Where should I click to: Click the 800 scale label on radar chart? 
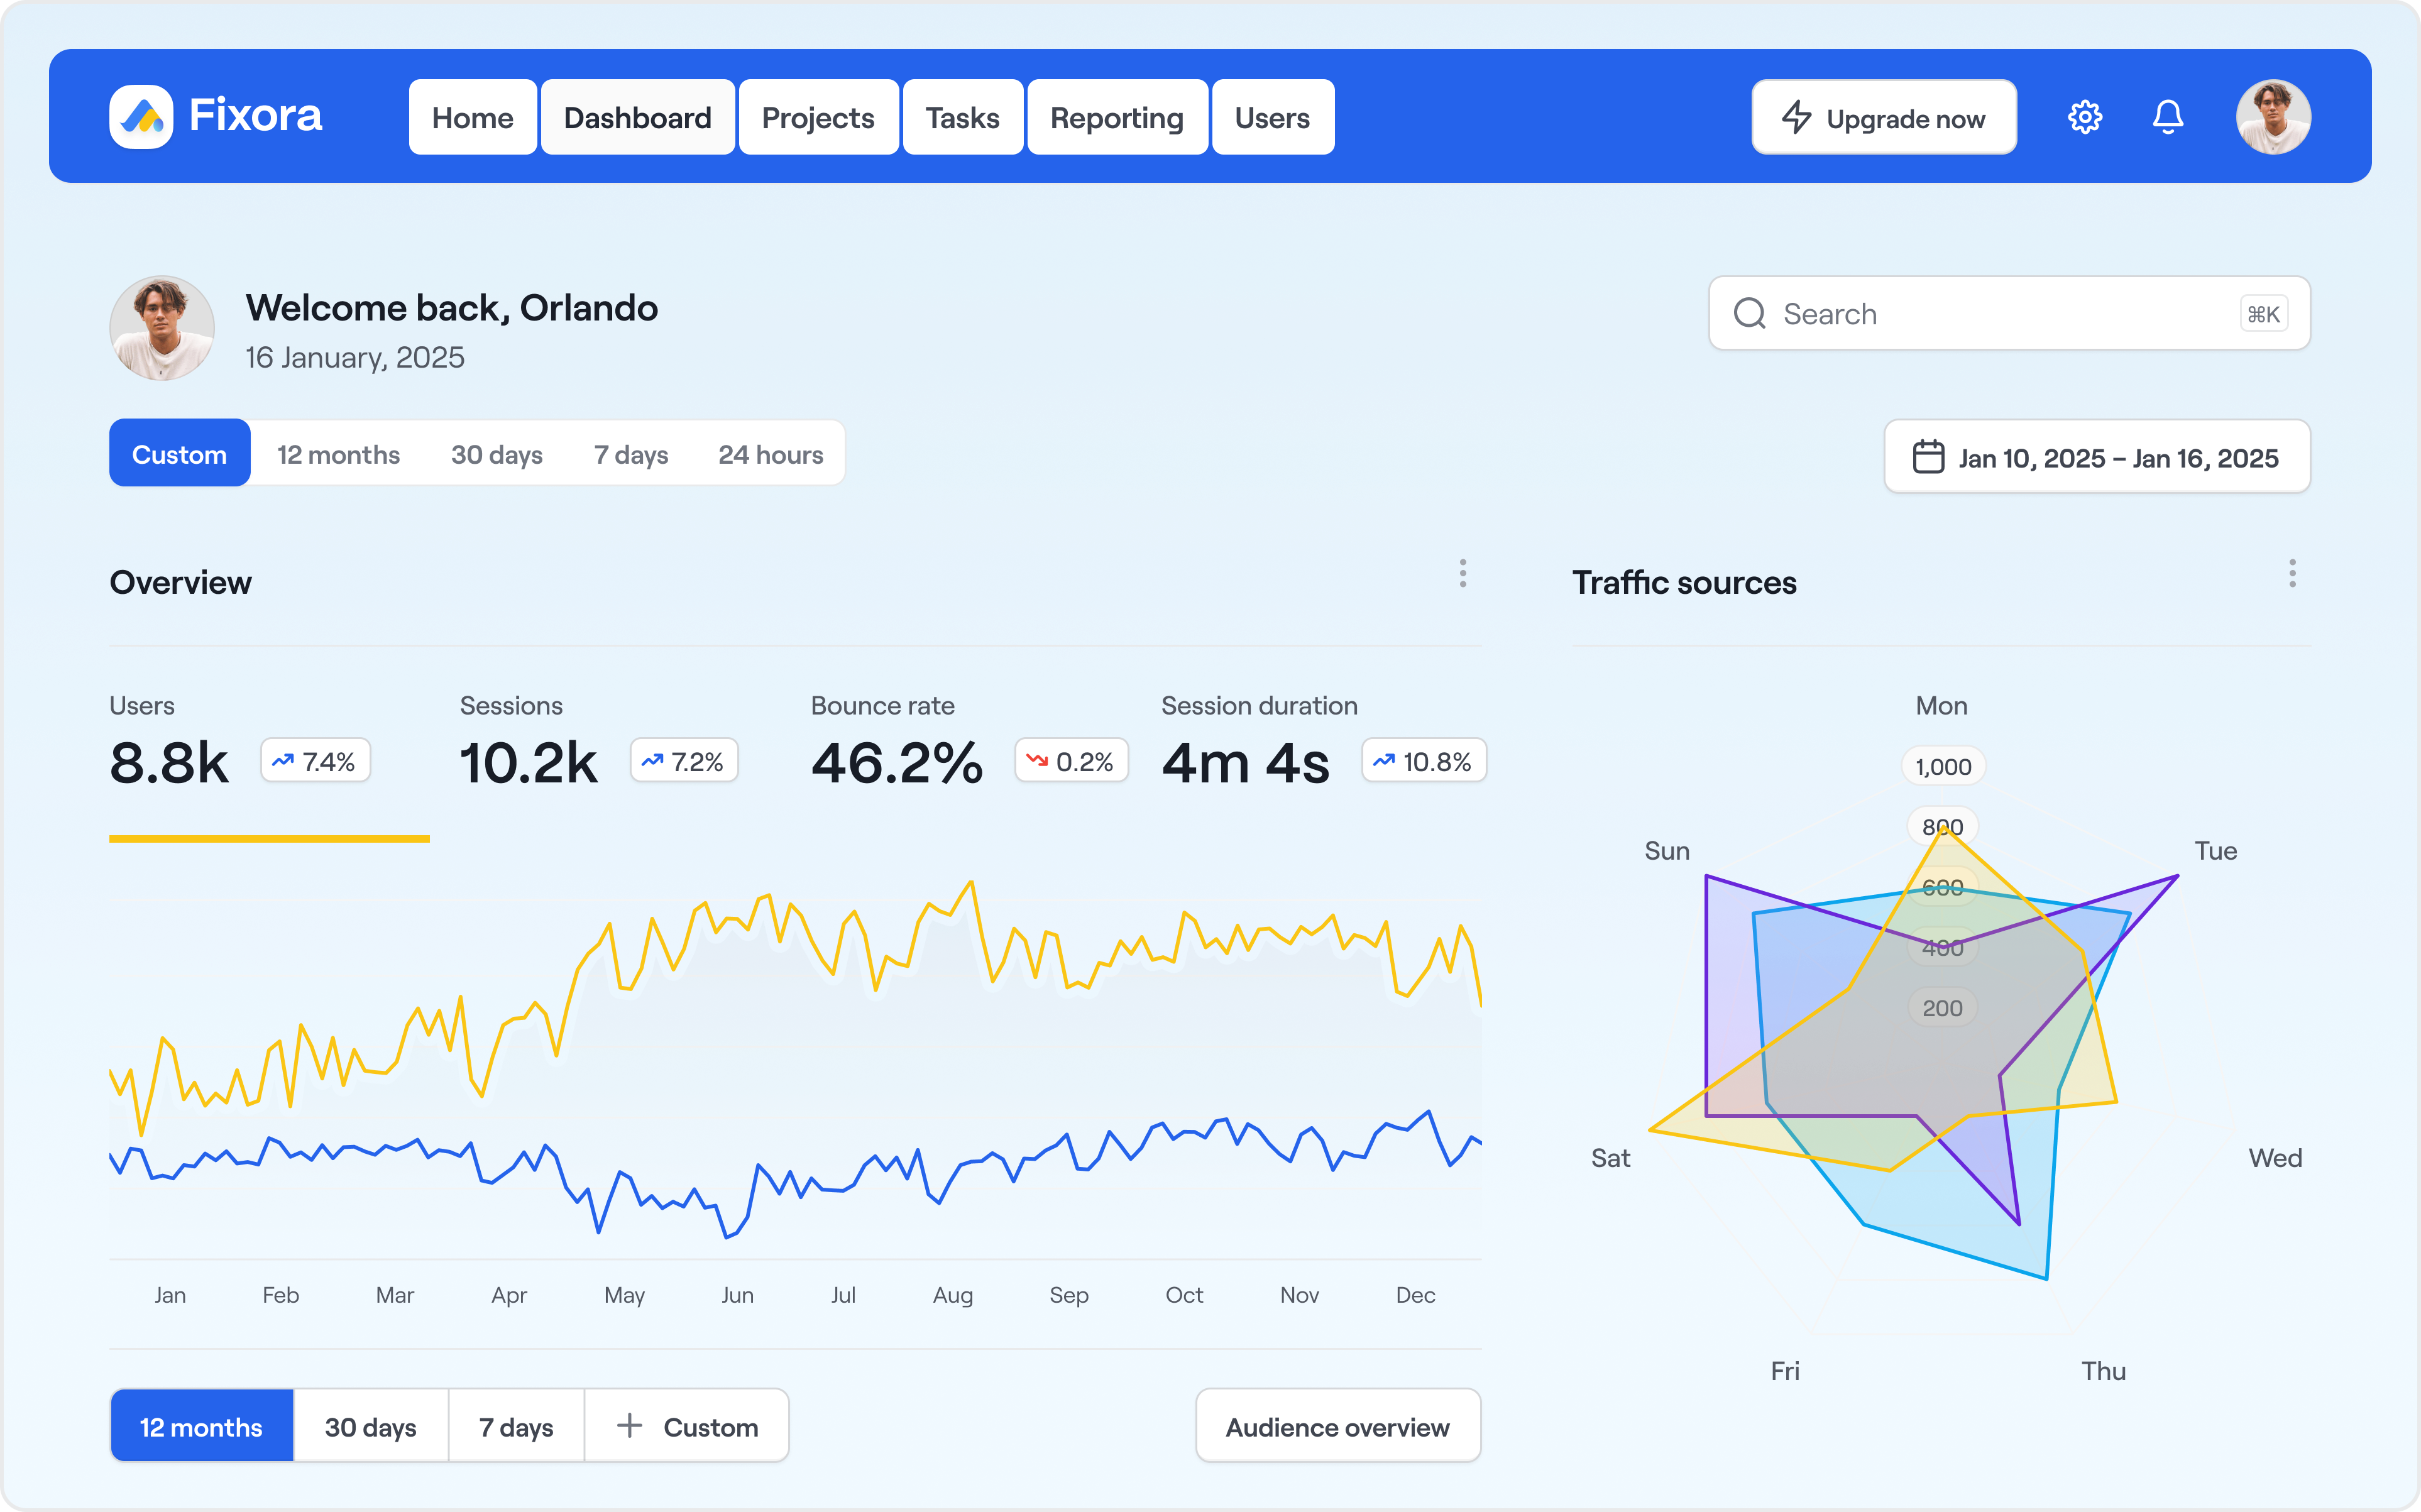[x=1942, y=827]
